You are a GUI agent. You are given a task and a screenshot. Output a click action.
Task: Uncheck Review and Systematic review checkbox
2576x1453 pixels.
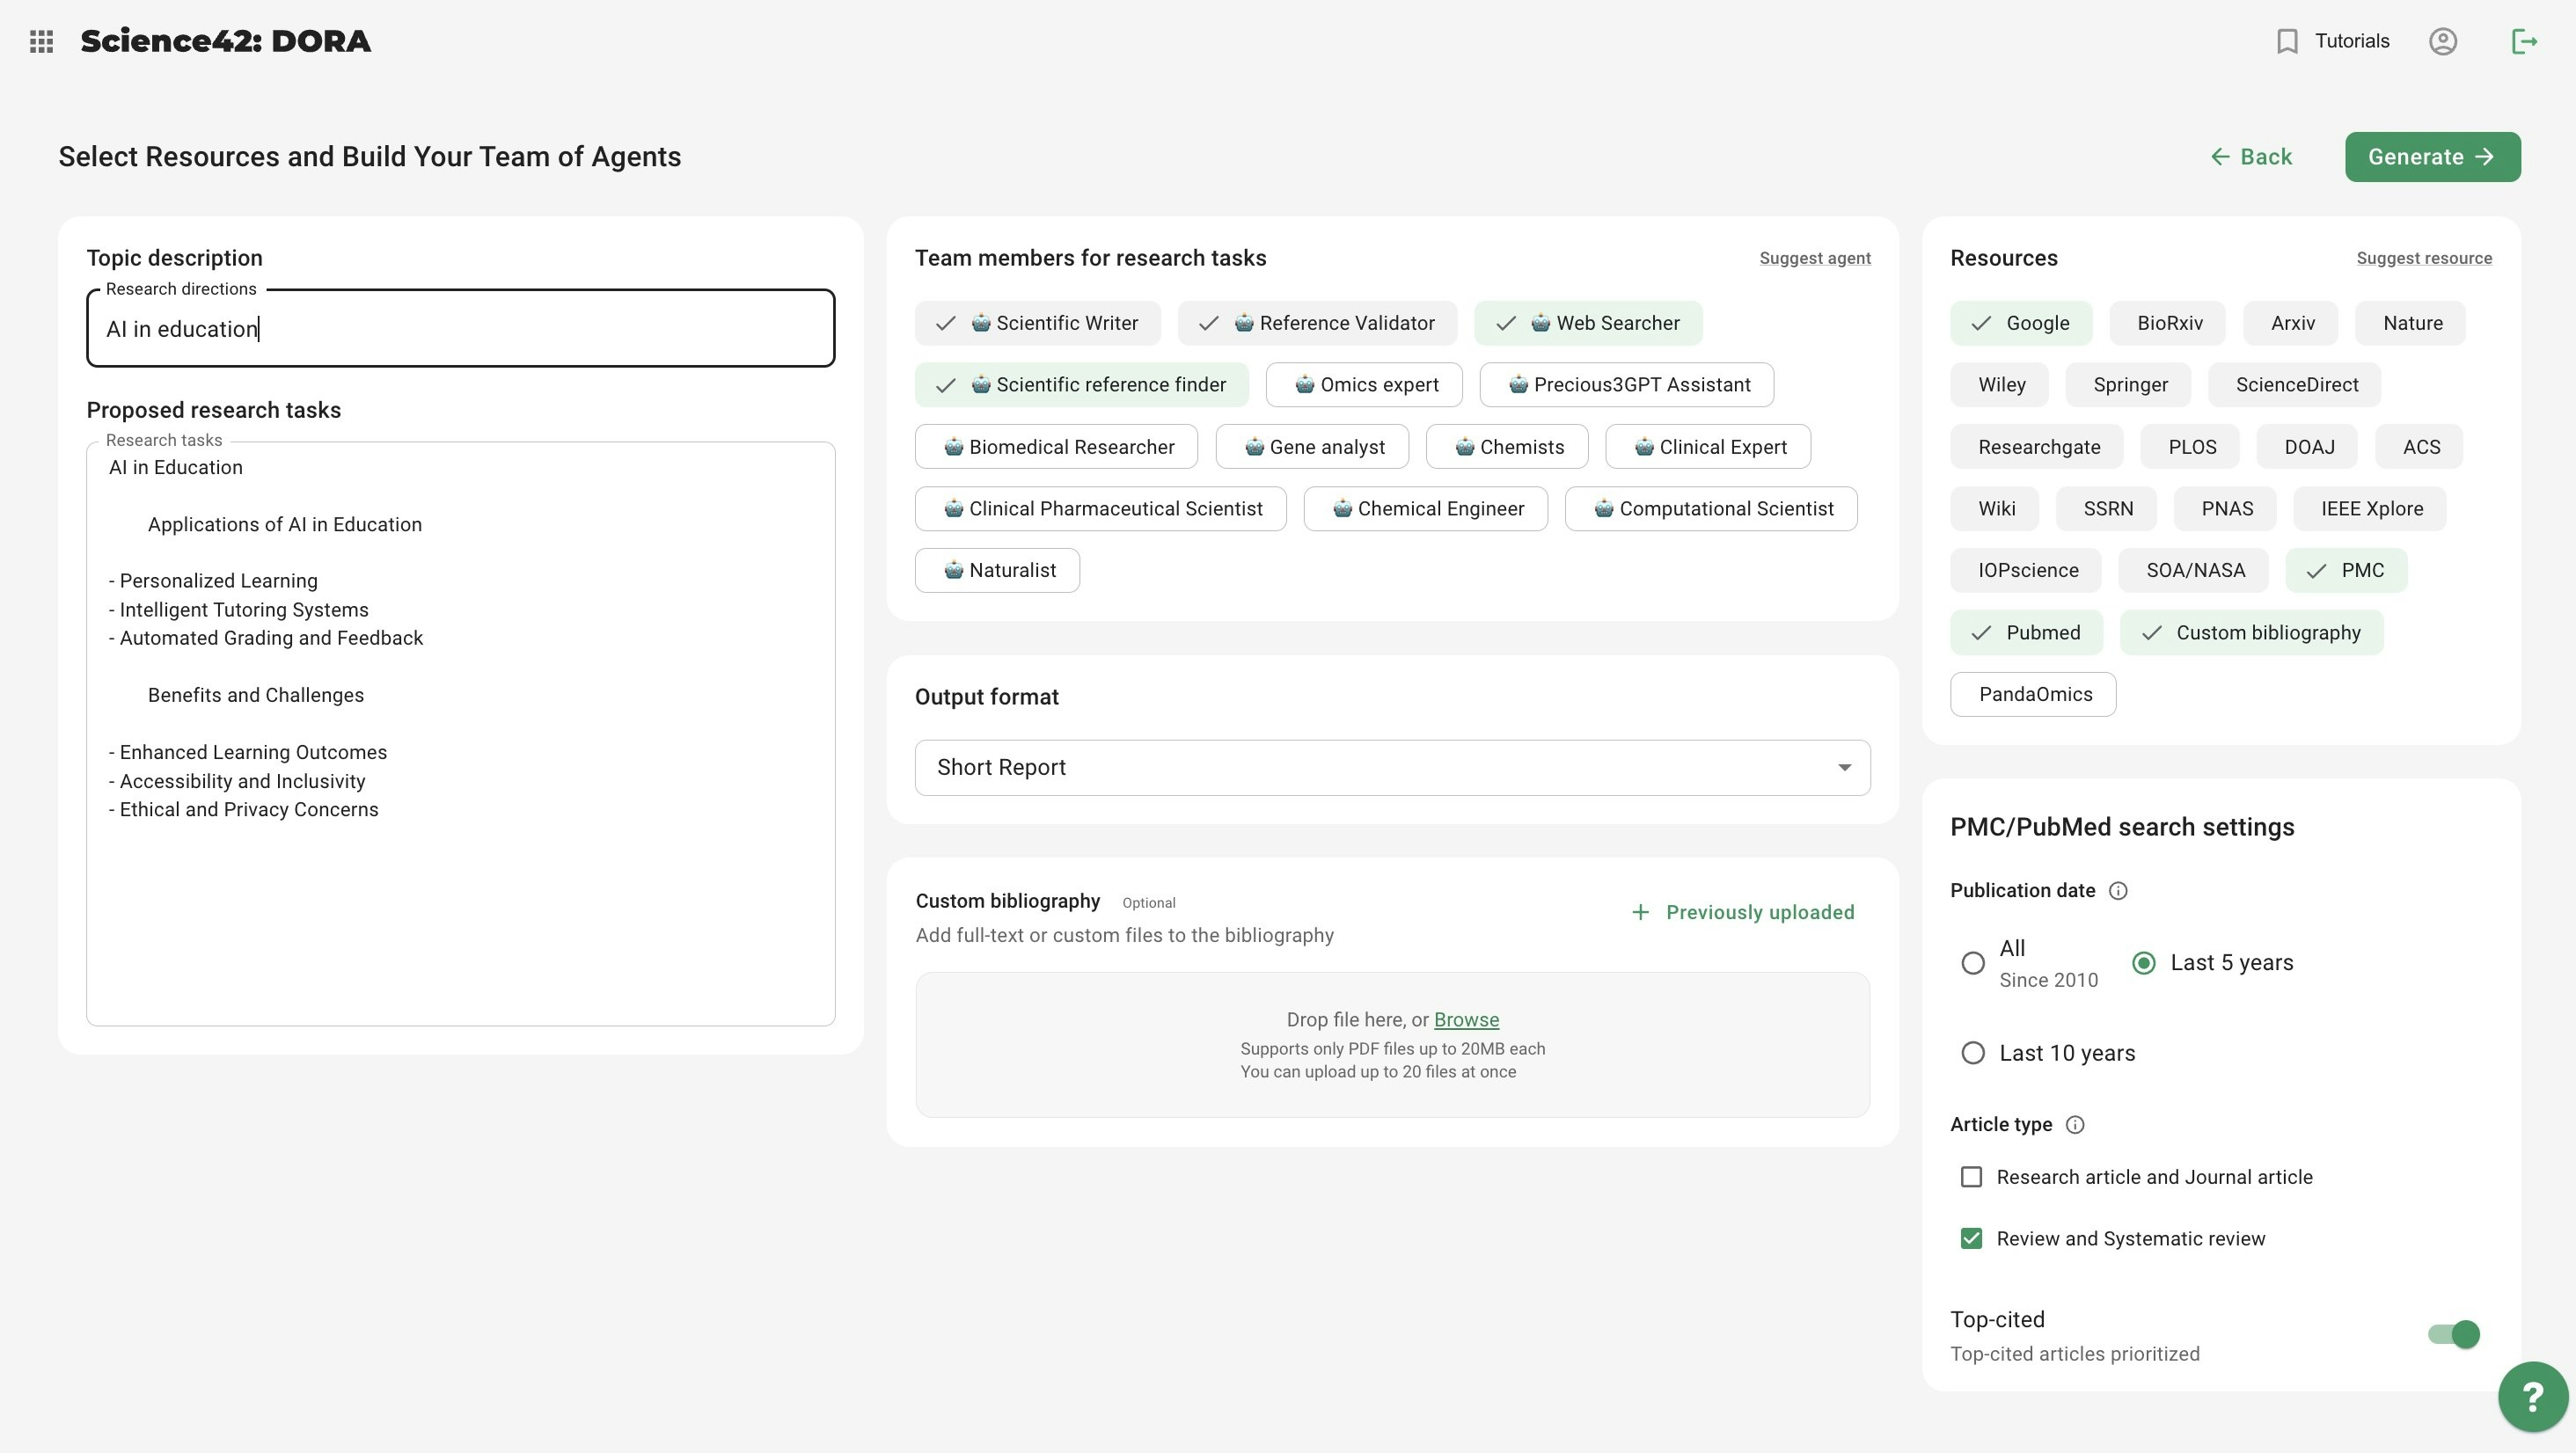(1971, 1239)
